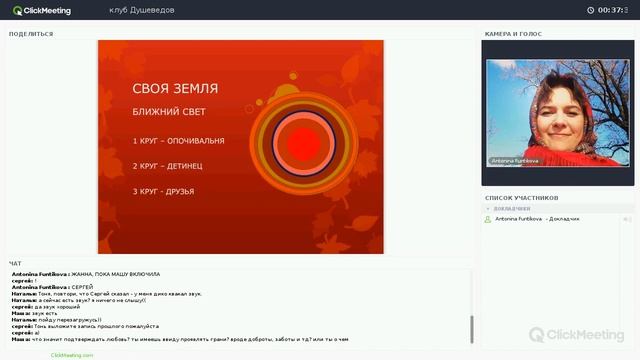The width and height of the screenshot is (640, 360).
Task: Click the 'ЧАТ' panel heading
Action: click(x=15, y=263)
